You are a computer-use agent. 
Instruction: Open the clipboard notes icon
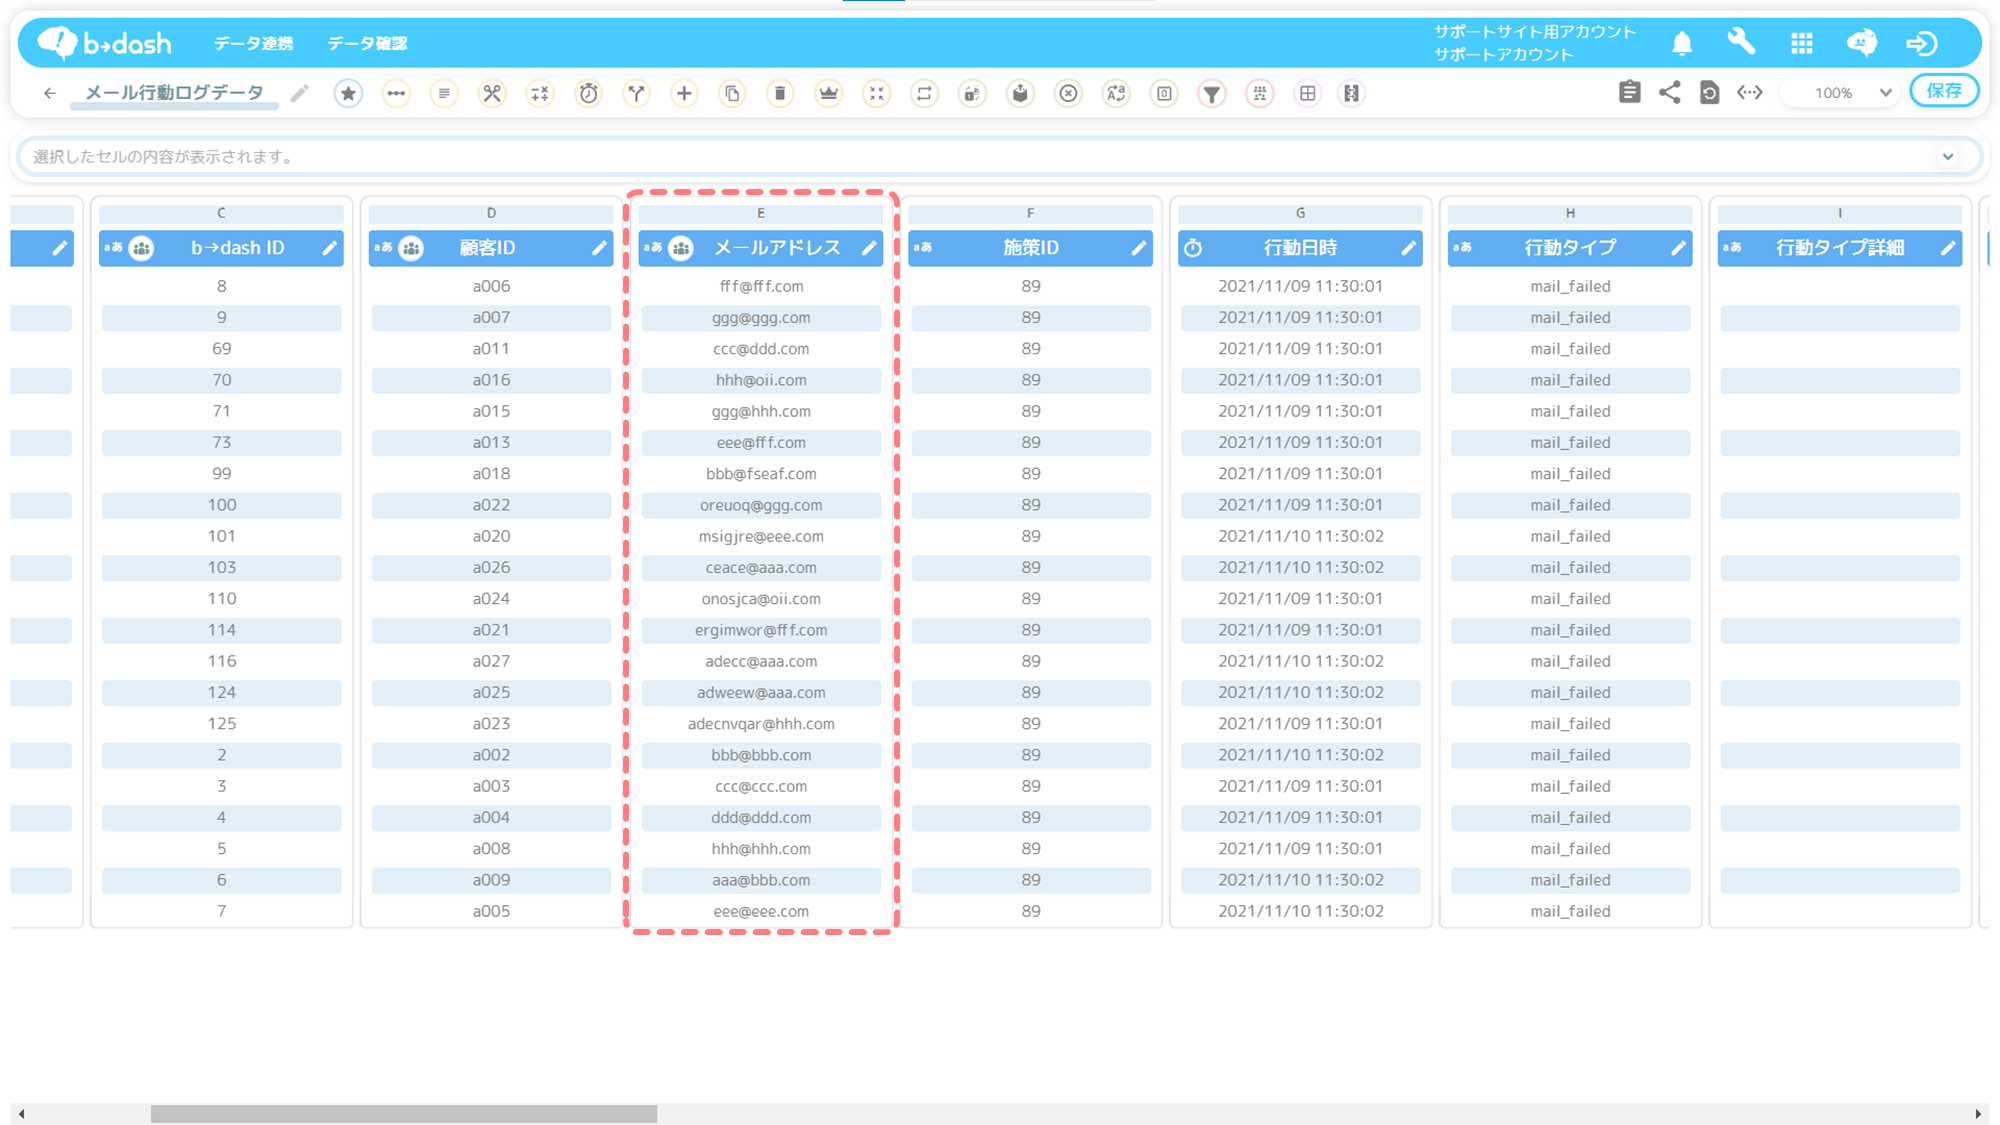tap(1629, 92)
